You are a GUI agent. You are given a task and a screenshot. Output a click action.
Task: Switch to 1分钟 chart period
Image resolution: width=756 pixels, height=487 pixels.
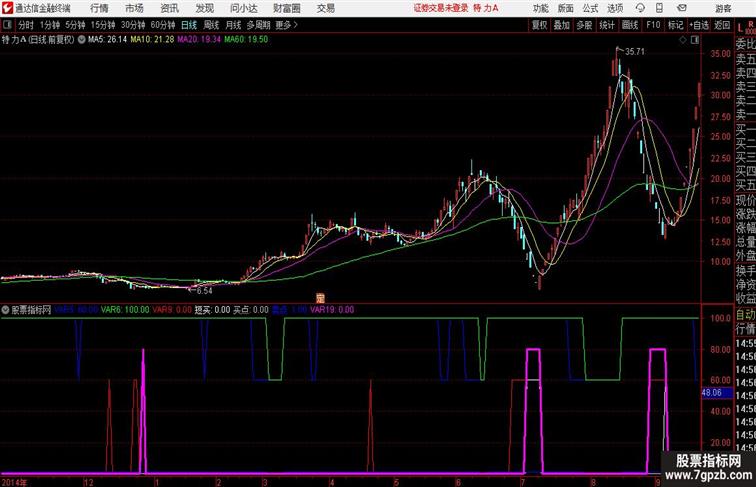50,25
